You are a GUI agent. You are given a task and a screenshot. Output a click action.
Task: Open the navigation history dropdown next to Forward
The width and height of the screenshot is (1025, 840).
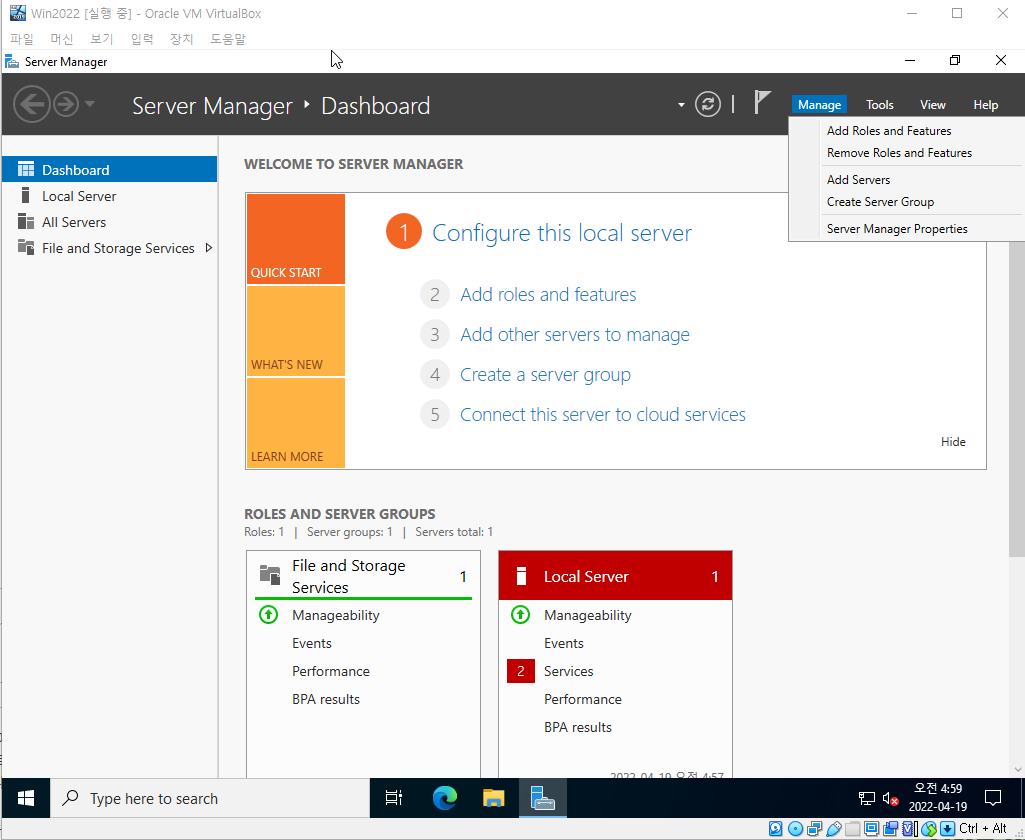pyautogui.click(x=90, y=104)
